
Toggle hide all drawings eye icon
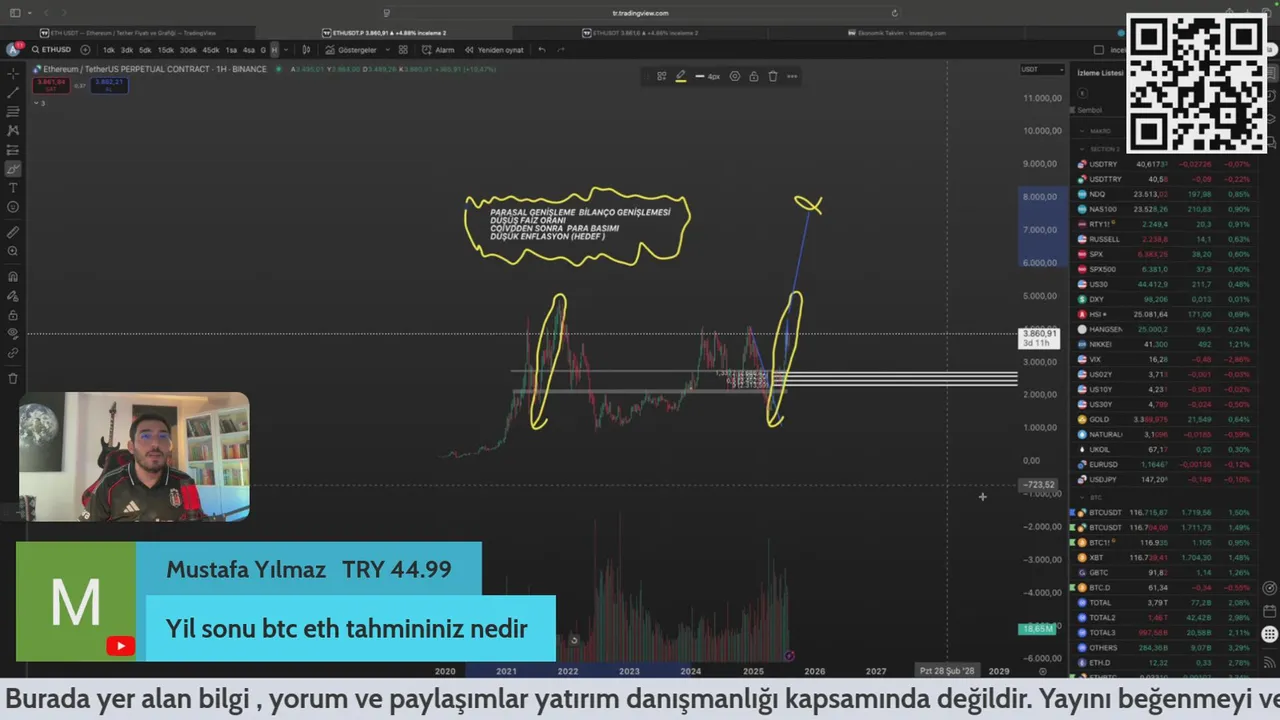(x=13, y=333)
